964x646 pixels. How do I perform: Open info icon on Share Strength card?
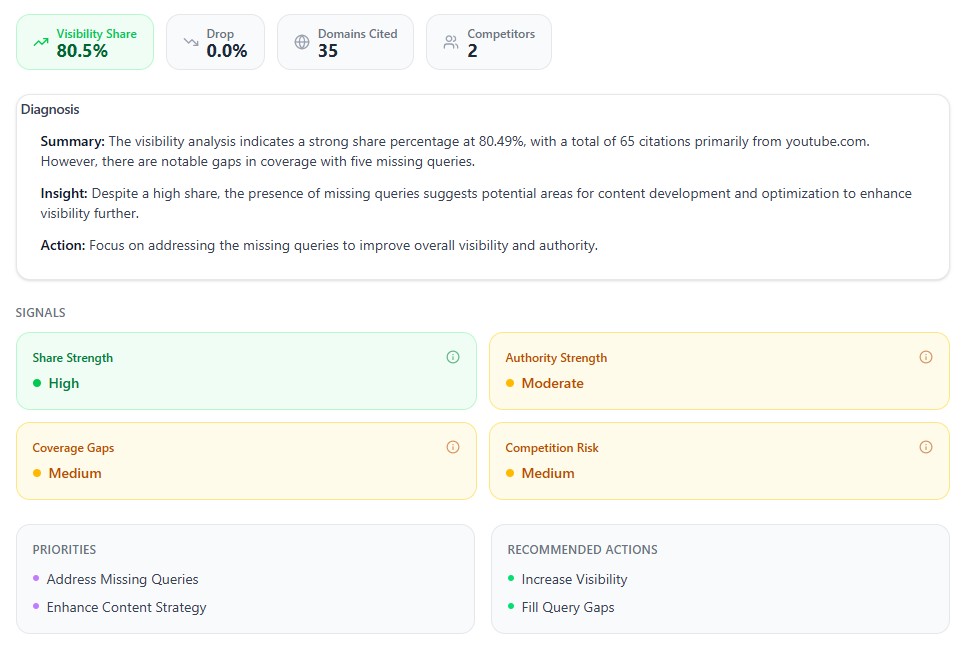tap(453, 357)
